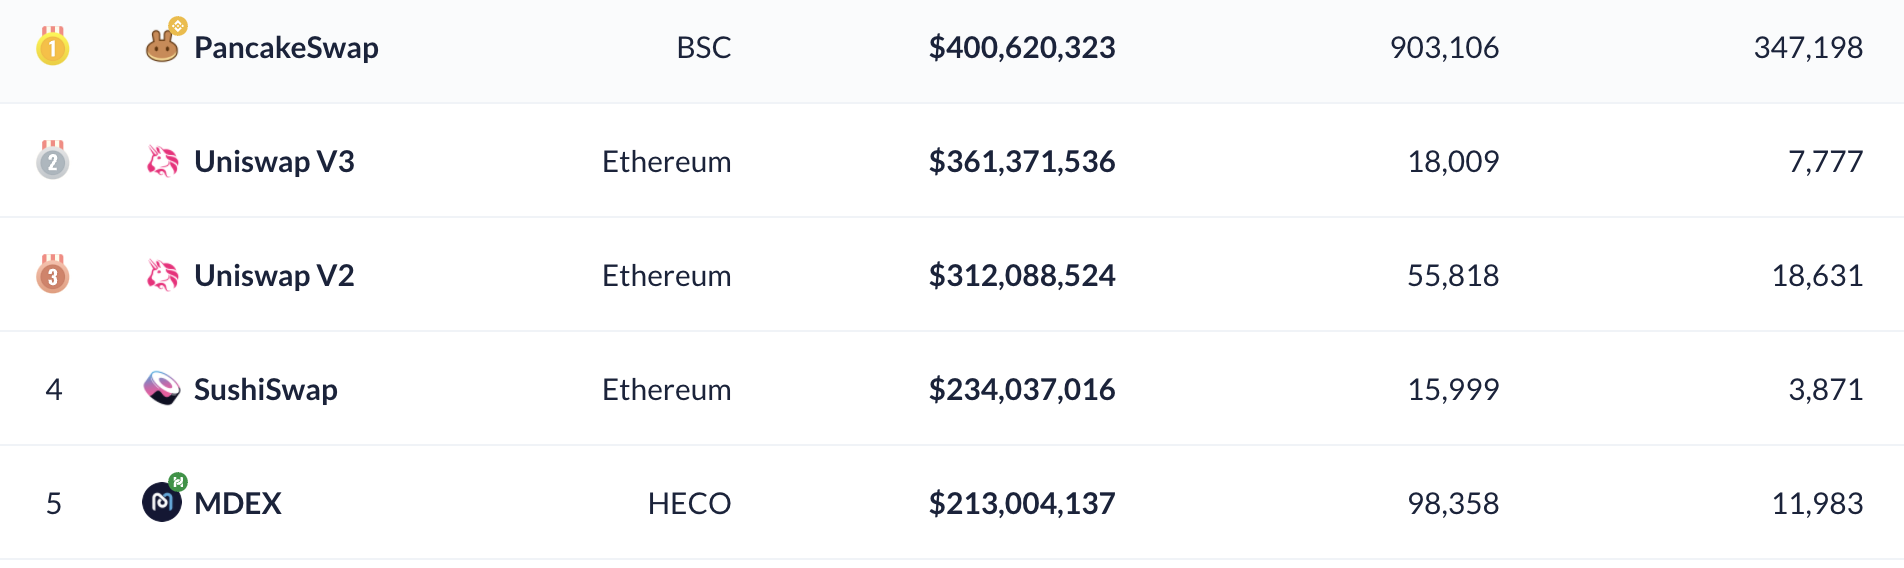
Task: Select the $400,620,323 volume value
Action: tap(1022, 48)
